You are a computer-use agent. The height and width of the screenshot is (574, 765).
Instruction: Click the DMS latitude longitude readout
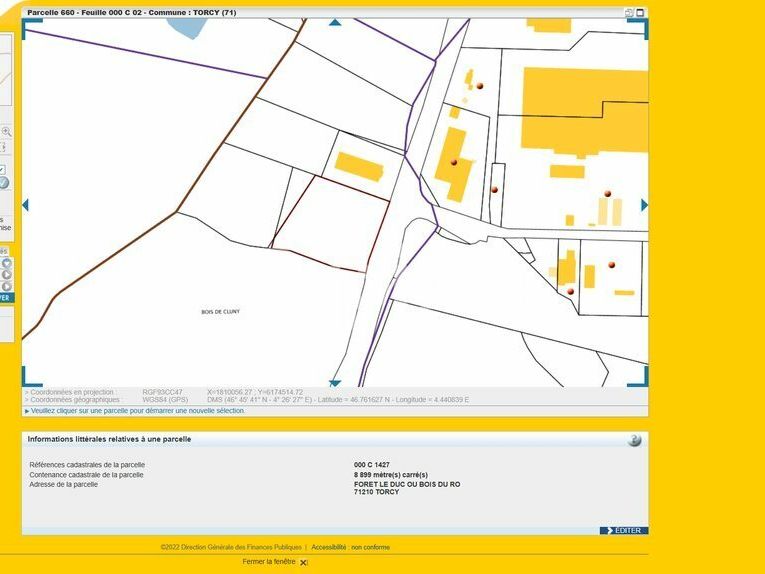pos(338,399)
